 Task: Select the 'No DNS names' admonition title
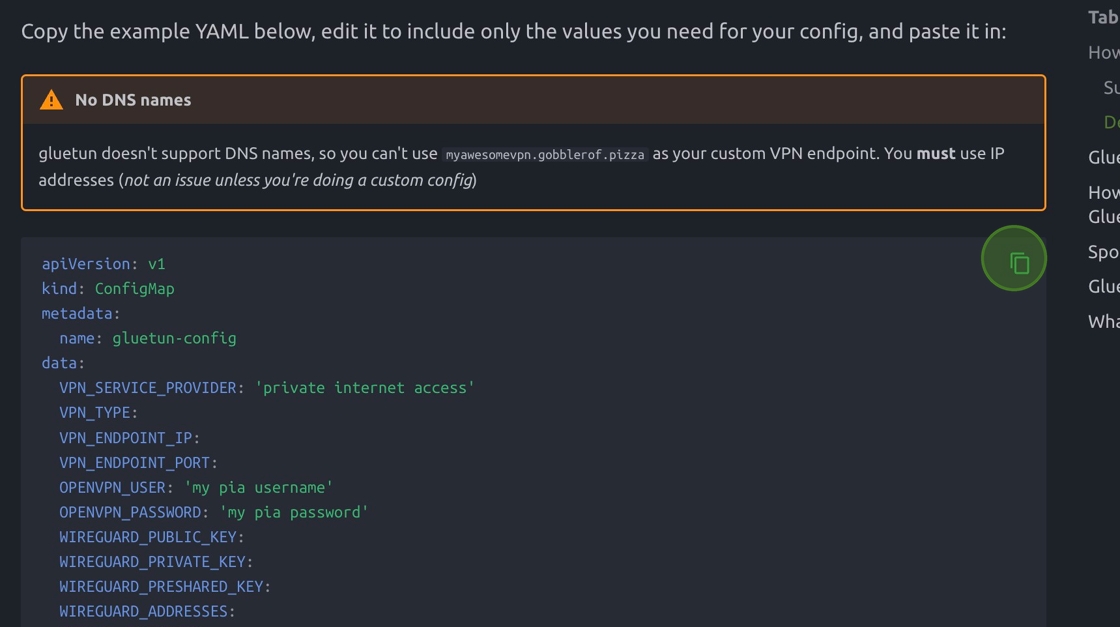pyautogui.click(x=133, y=100)
